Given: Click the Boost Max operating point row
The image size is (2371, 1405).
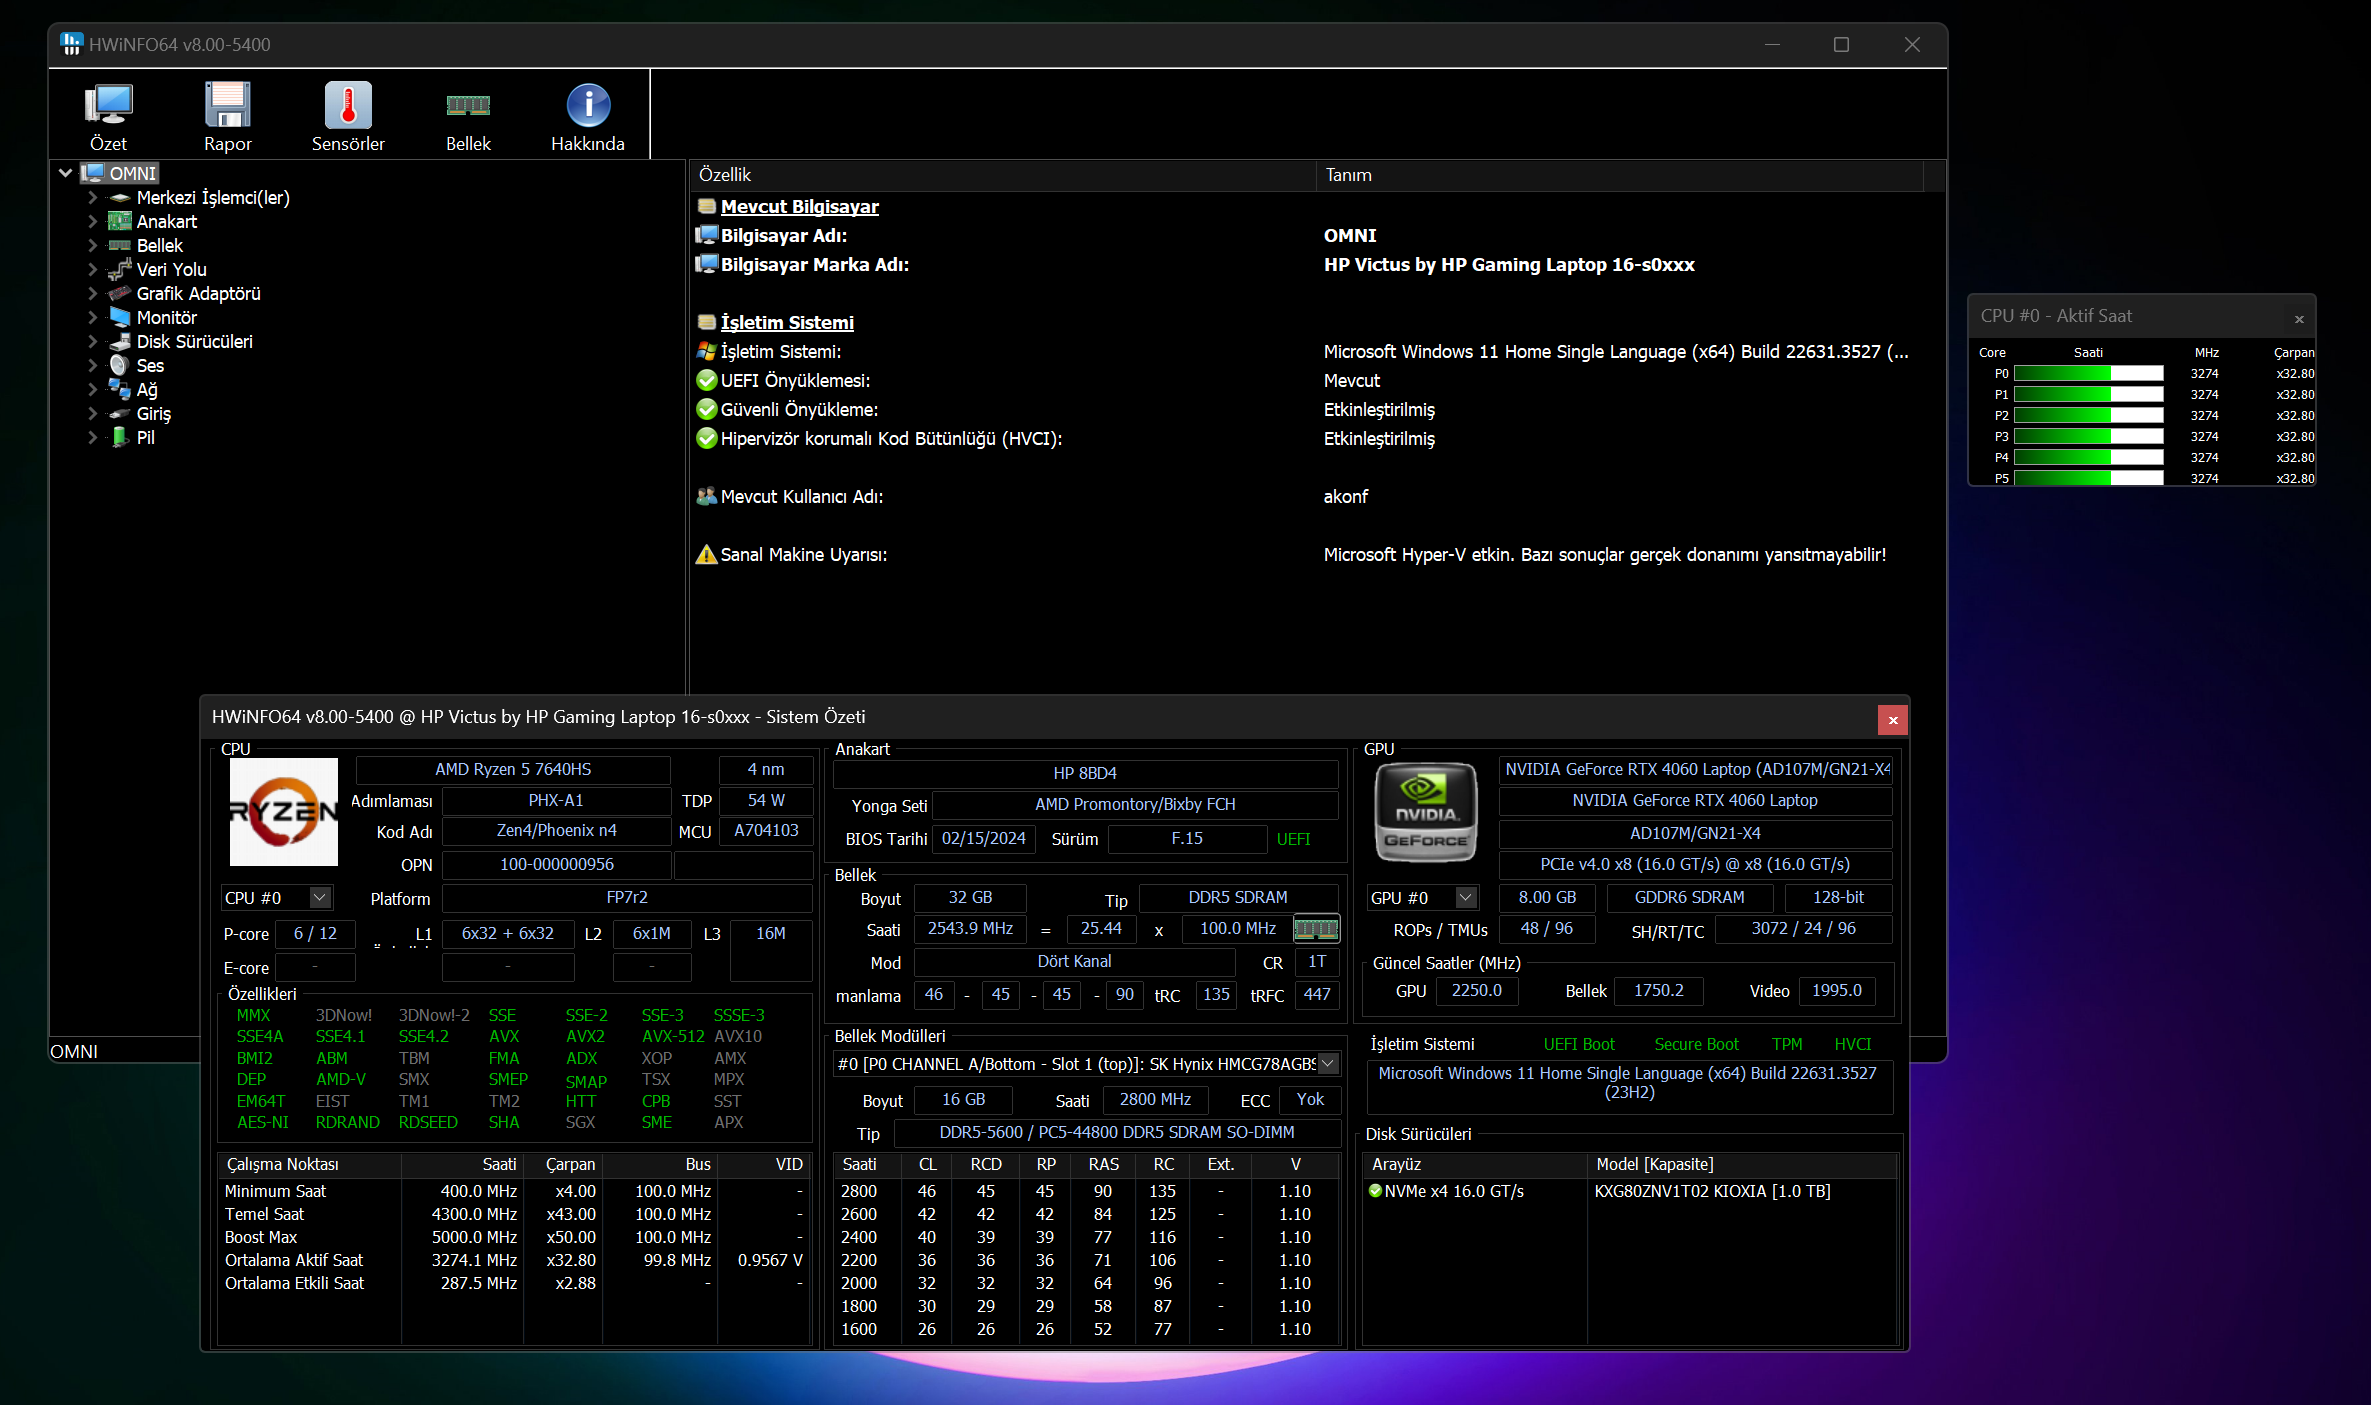Looking at the screenshot, I should (x=514, y=1237).
